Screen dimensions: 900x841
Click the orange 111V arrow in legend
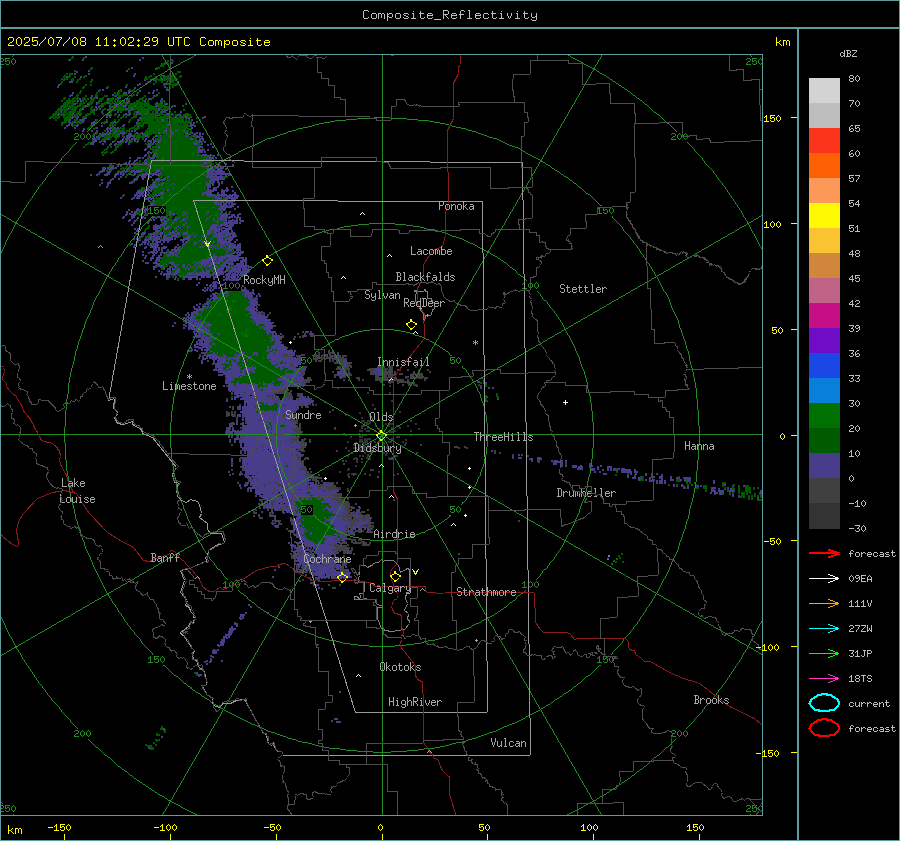pos(824,603)
